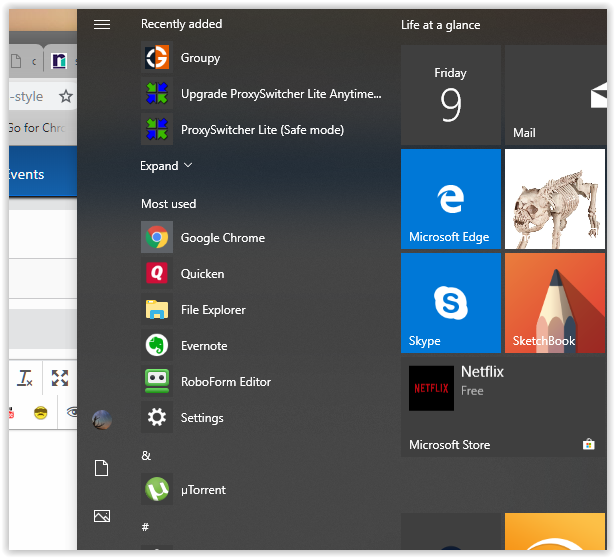This screenshot has height=558, width=615.
Task: Open the Mail tile
Action: coord(555,95)
